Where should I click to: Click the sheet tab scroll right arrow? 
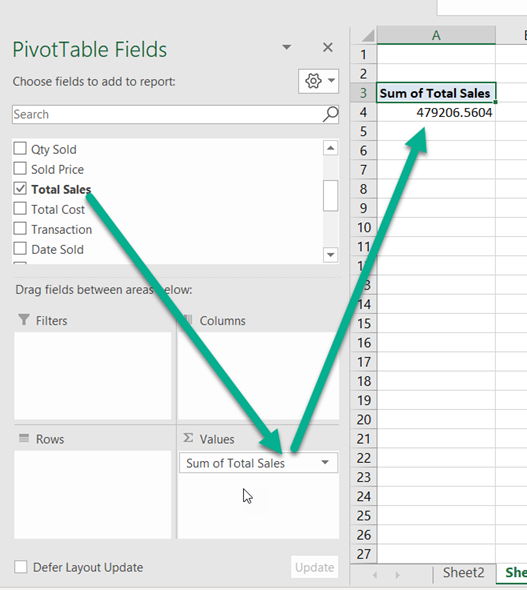pos(398,575)
